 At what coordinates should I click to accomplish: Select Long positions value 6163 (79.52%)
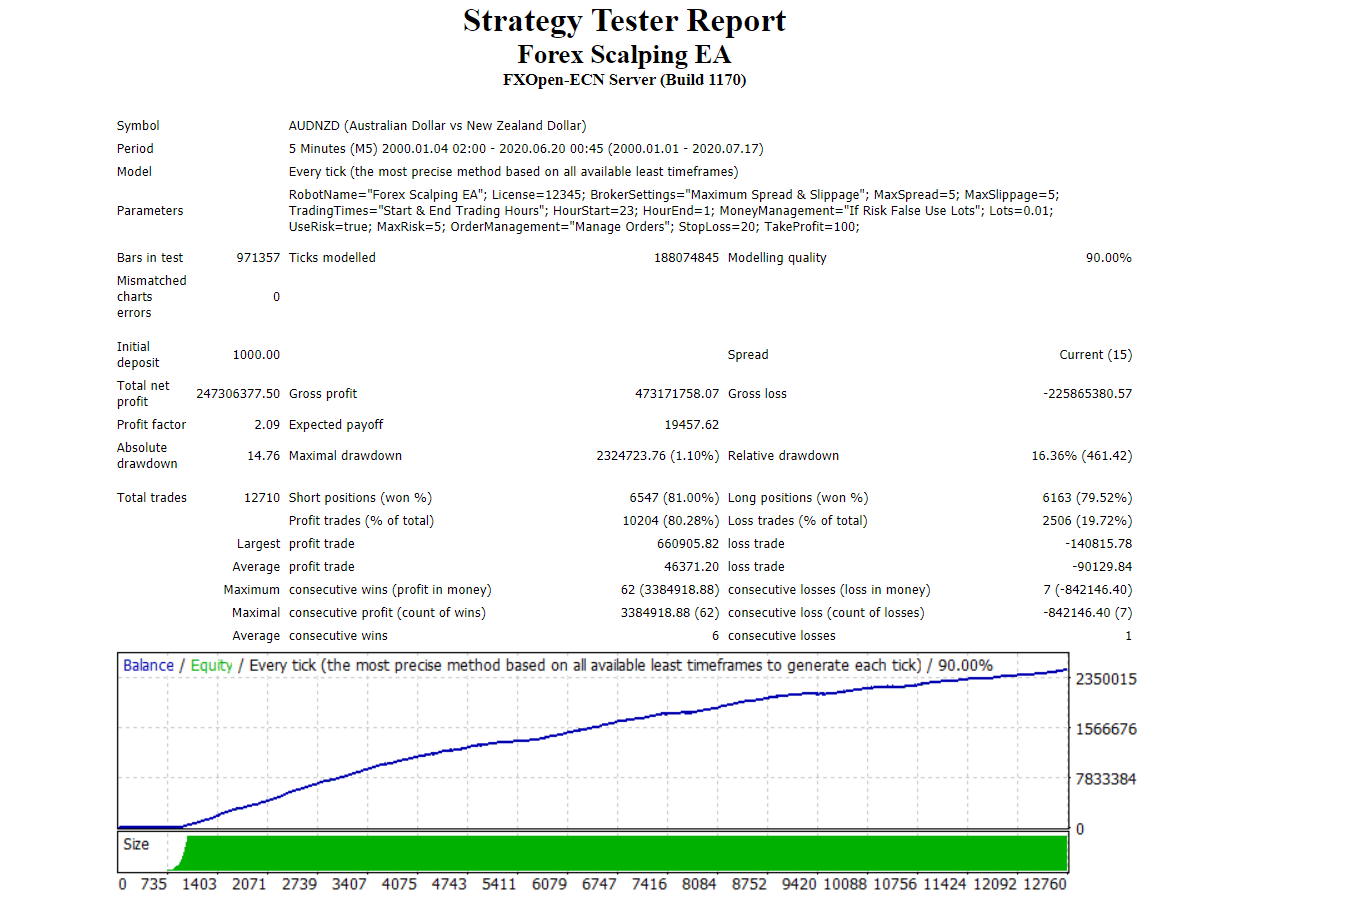(x=1087, y=498)
